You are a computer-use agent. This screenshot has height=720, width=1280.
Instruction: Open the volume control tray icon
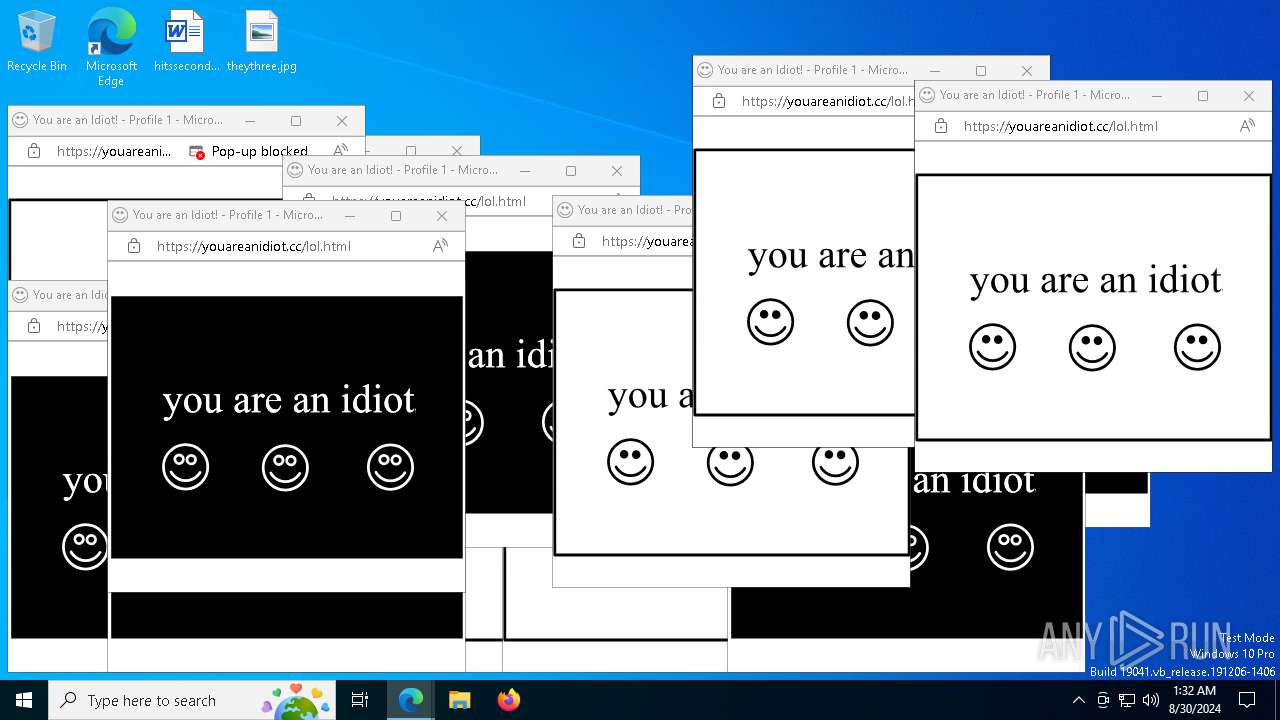[x=1151, y=700]
